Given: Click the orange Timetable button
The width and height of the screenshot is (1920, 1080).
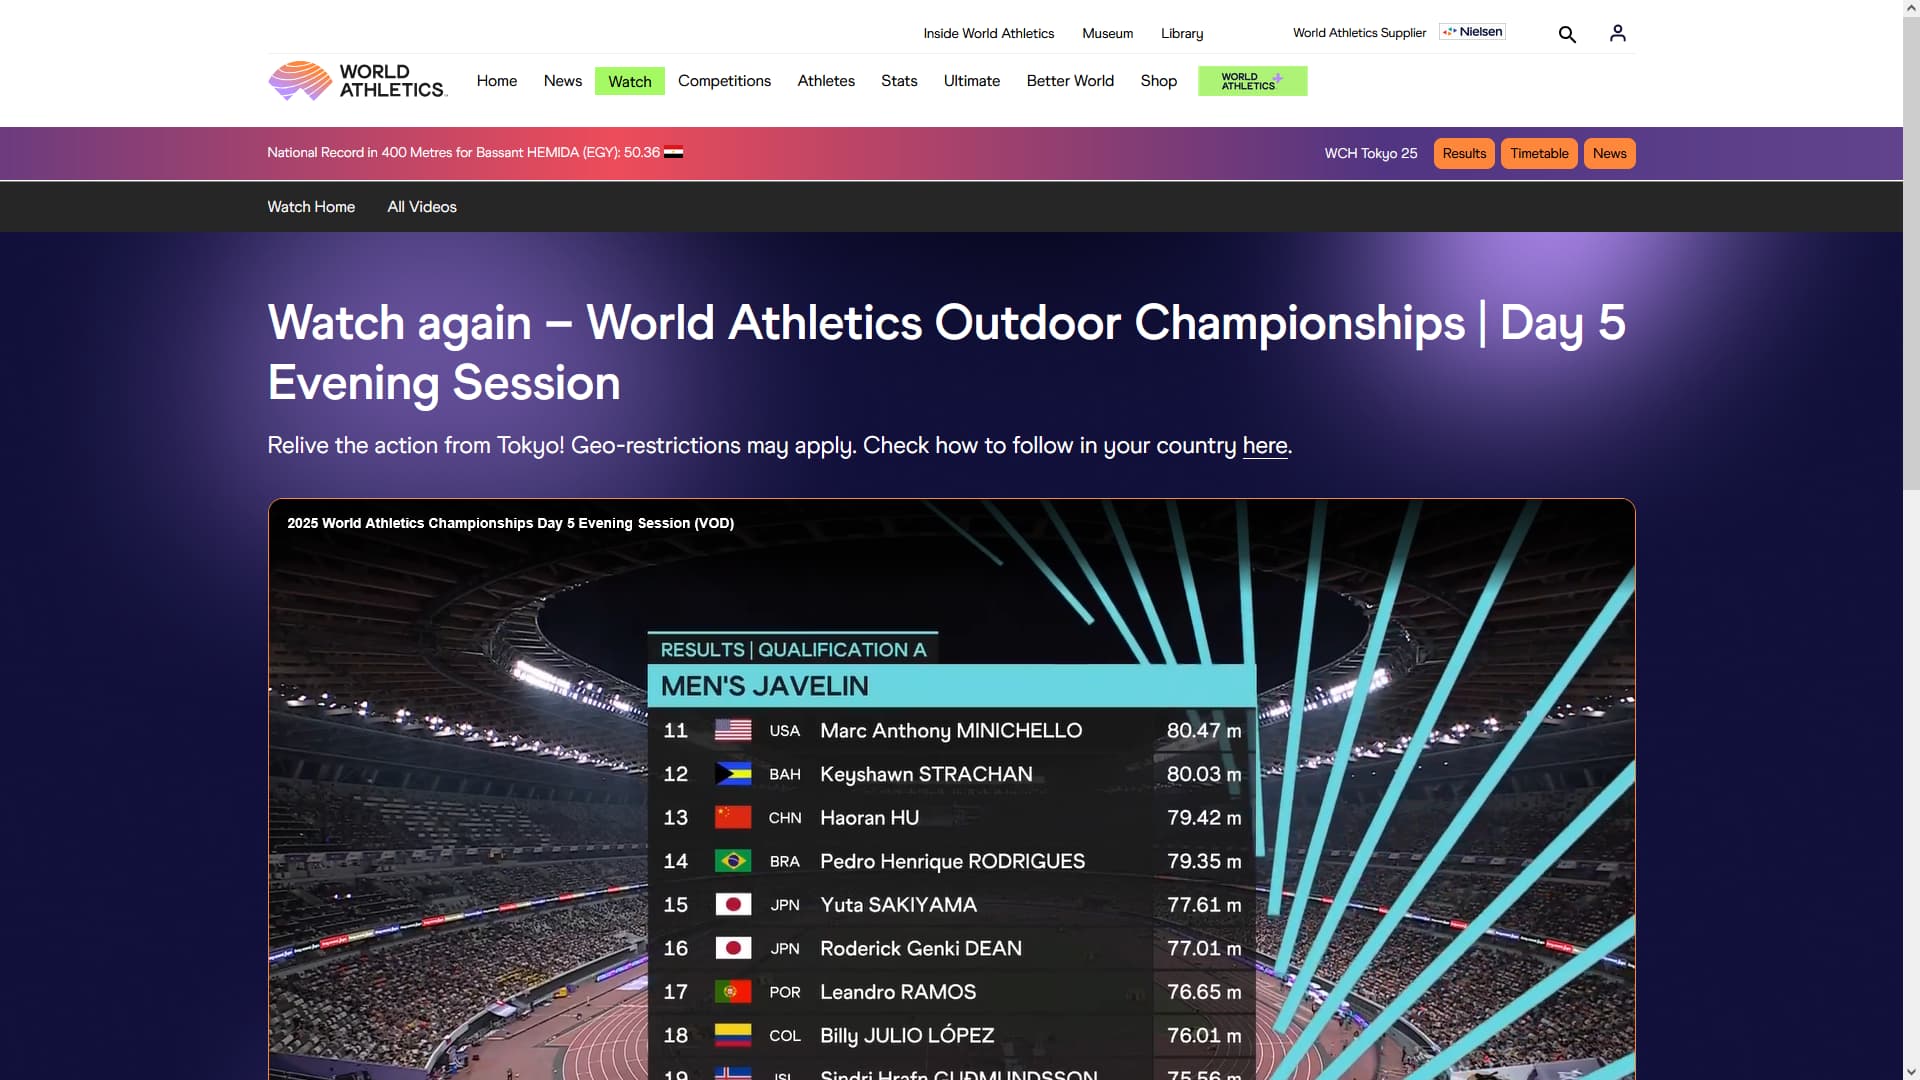Looking at the screenshot, I should 1539,153.
